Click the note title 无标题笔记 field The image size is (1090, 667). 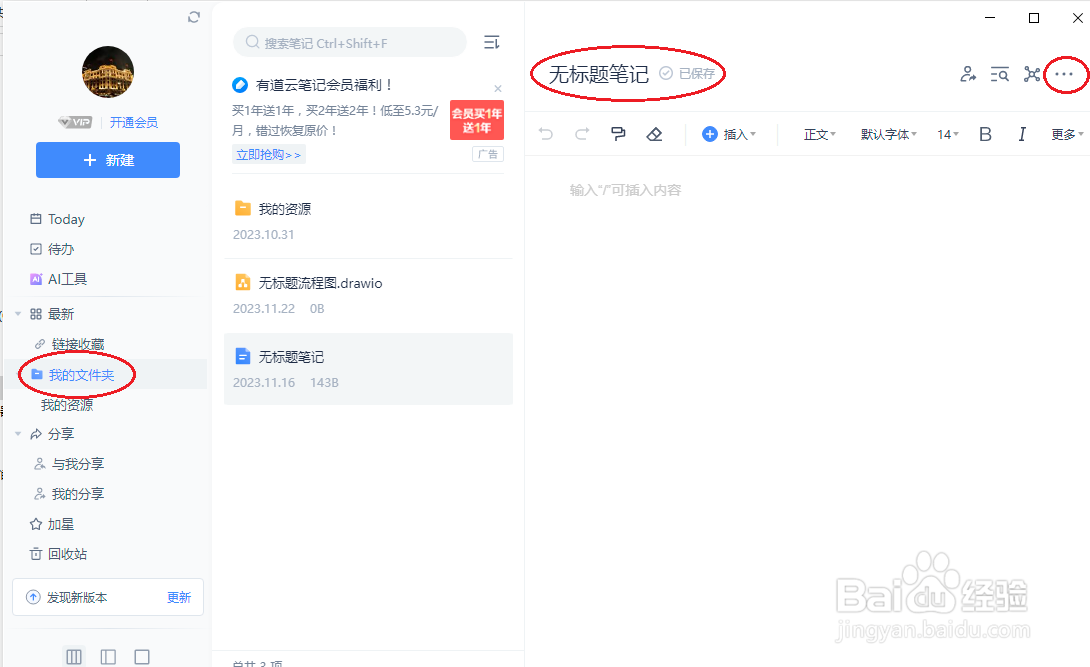click(x=599, y=74)
